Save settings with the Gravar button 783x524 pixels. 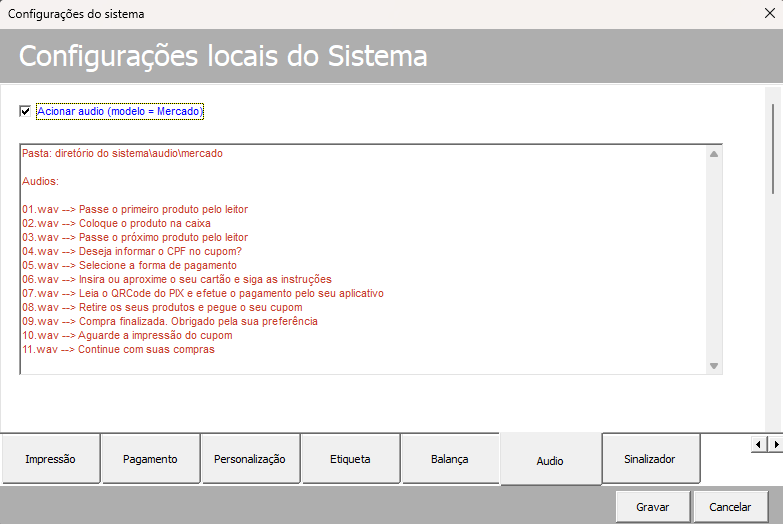[x=653, y=507]
